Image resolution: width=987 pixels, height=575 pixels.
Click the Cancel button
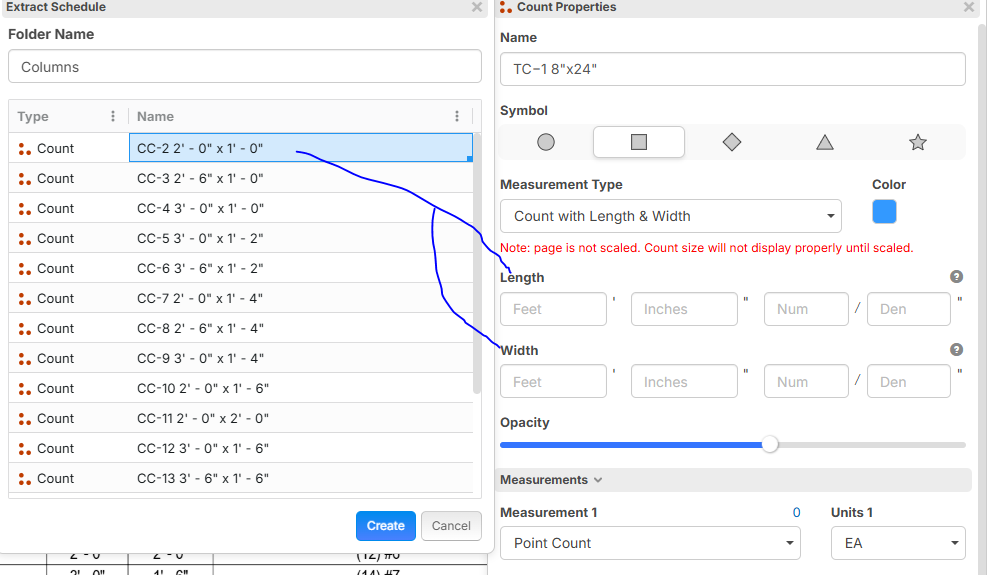click(451, 526)
